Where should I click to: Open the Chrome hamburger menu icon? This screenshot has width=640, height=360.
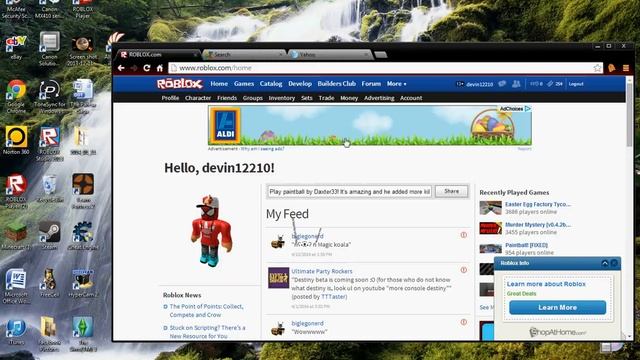626,68
